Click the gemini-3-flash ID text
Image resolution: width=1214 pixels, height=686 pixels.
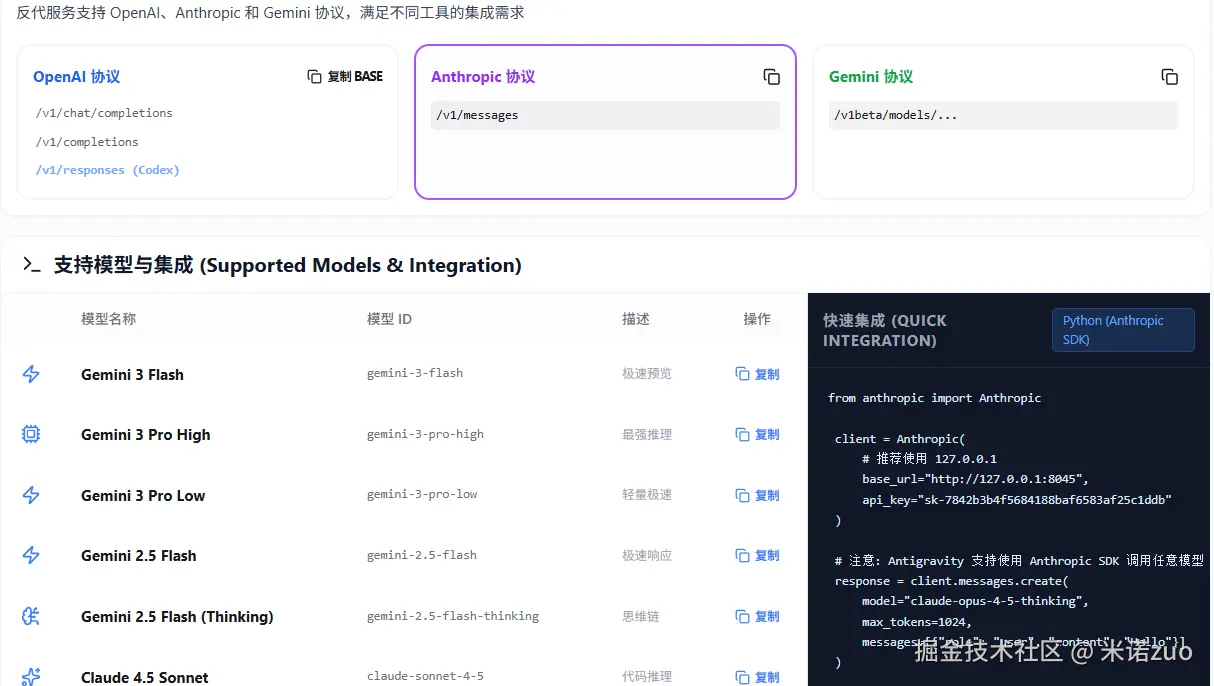click(415, 373)
